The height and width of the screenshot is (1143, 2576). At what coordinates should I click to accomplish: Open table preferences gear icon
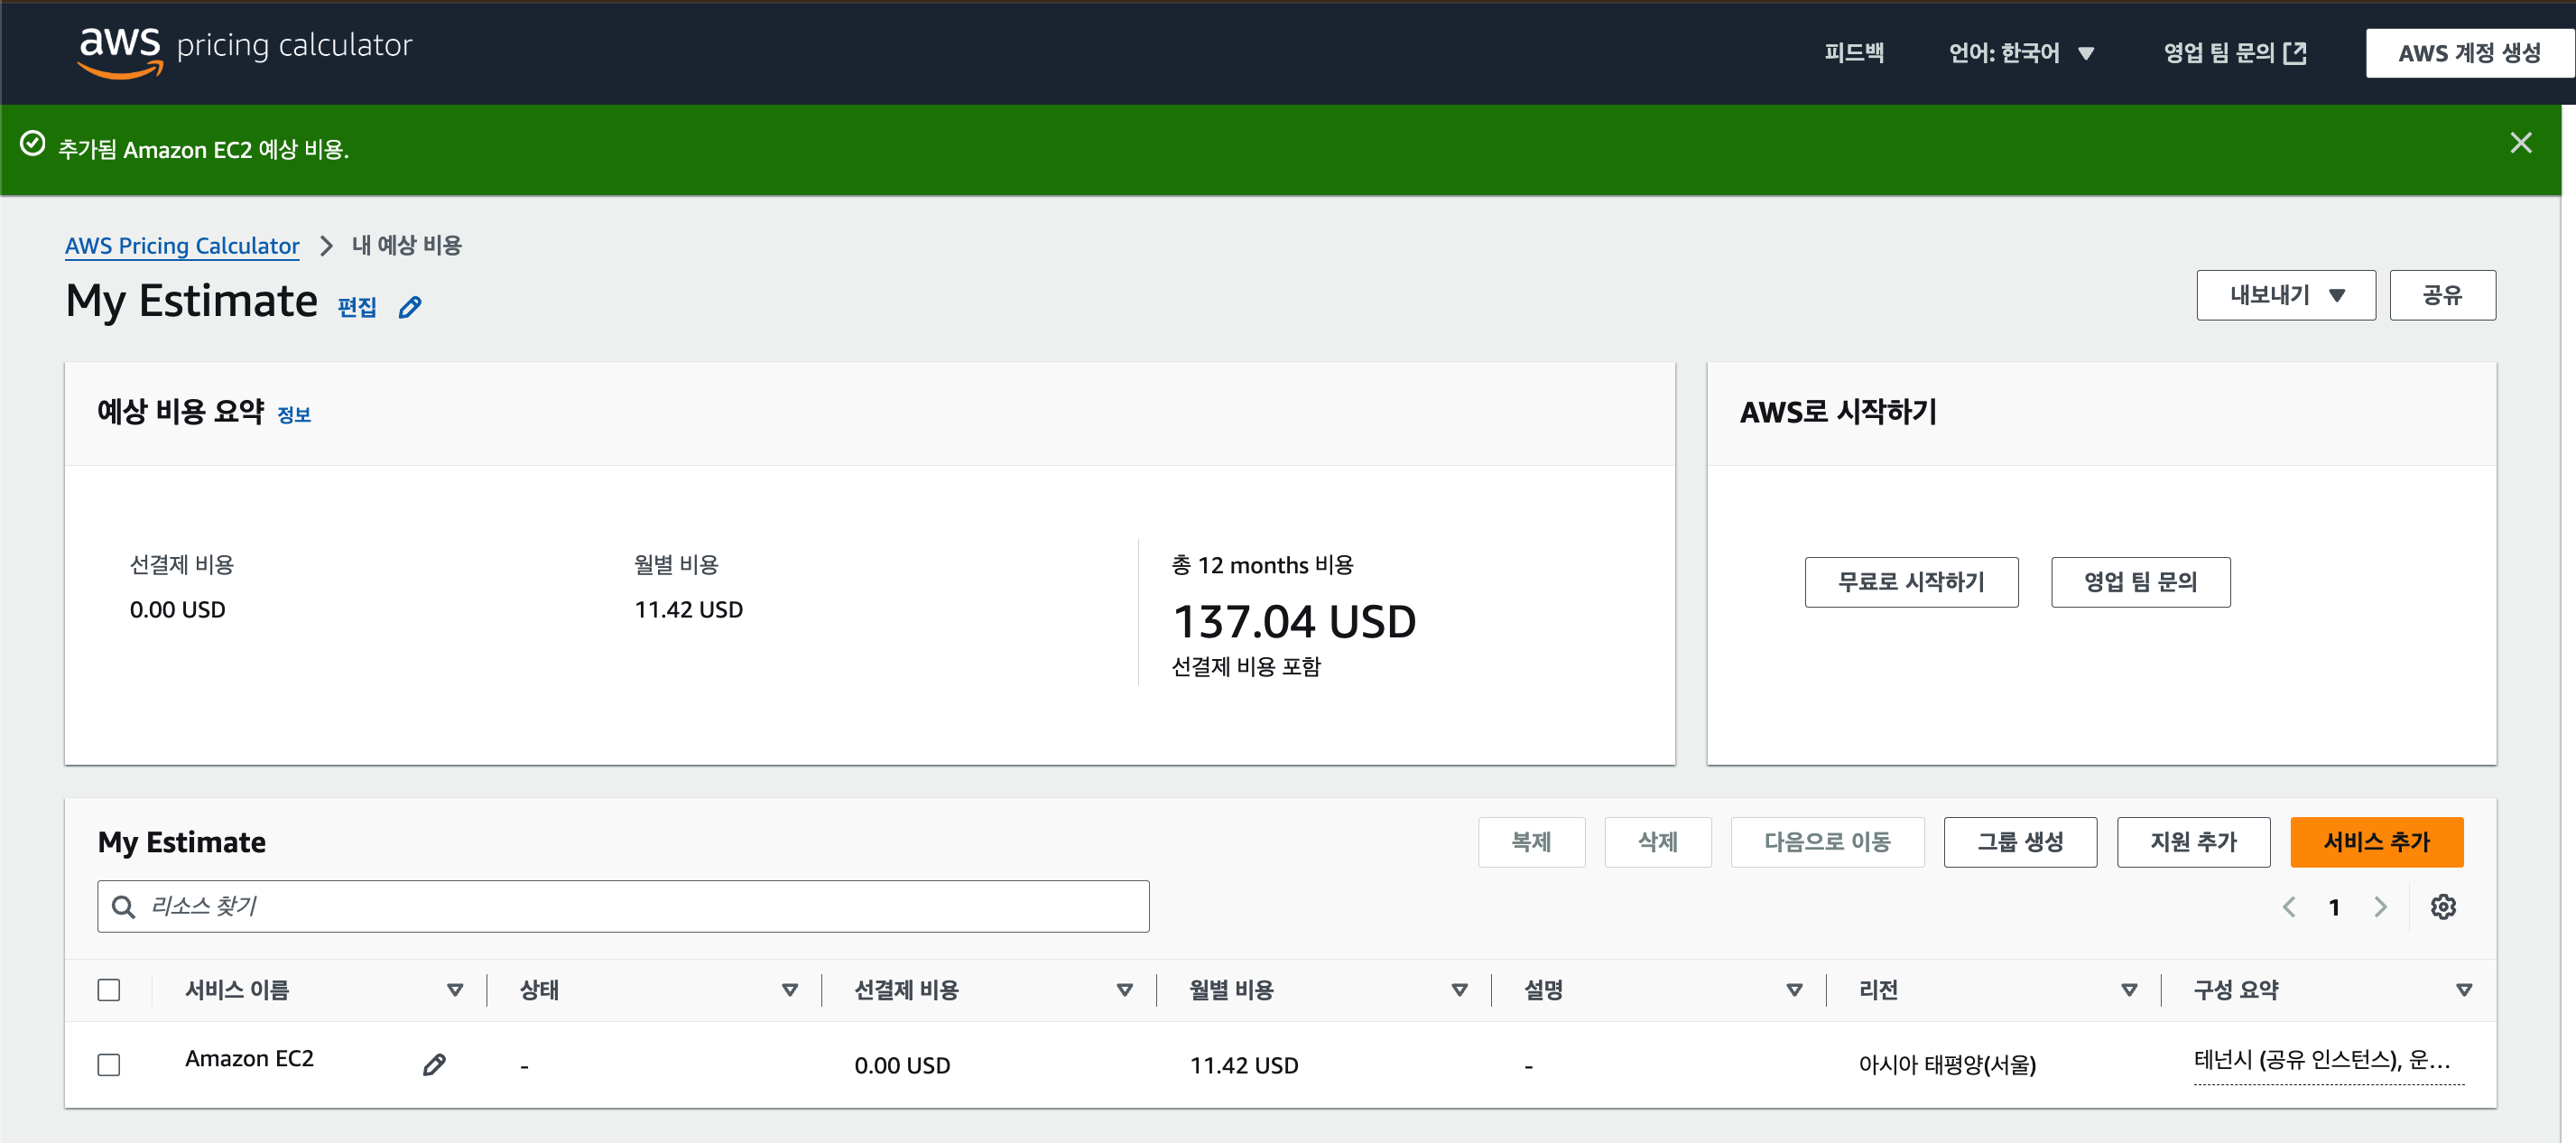2443,907
